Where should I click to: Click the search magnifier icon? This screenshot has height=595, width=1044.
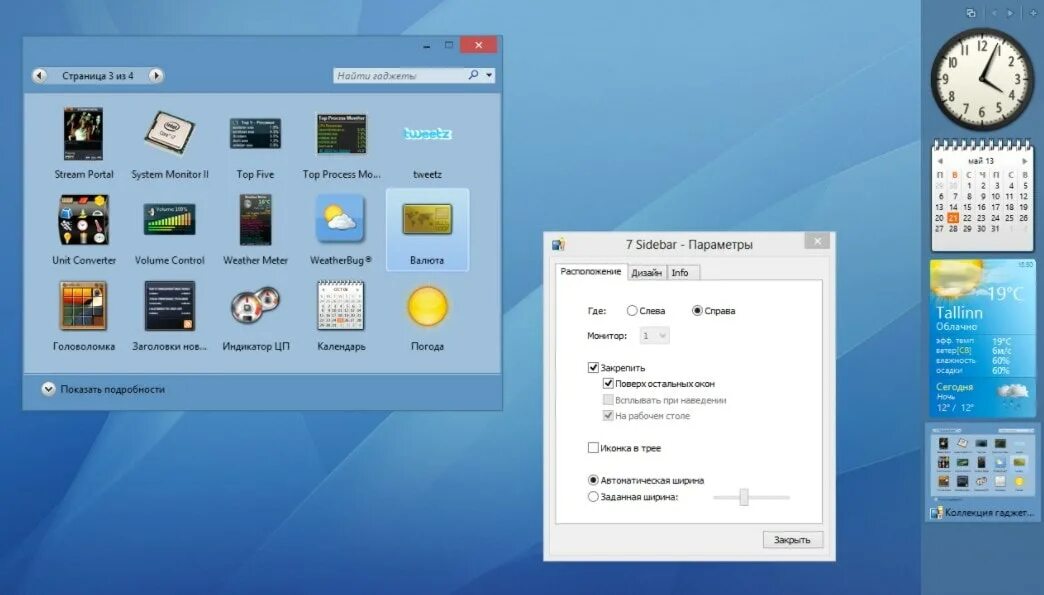pyautogui.click(x=473, y=75)
